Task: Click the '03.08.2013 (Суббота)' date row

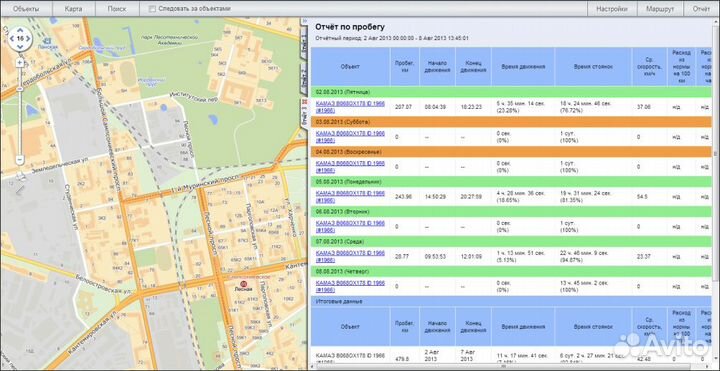Action: pyautogui.click(x=512, y=122)
